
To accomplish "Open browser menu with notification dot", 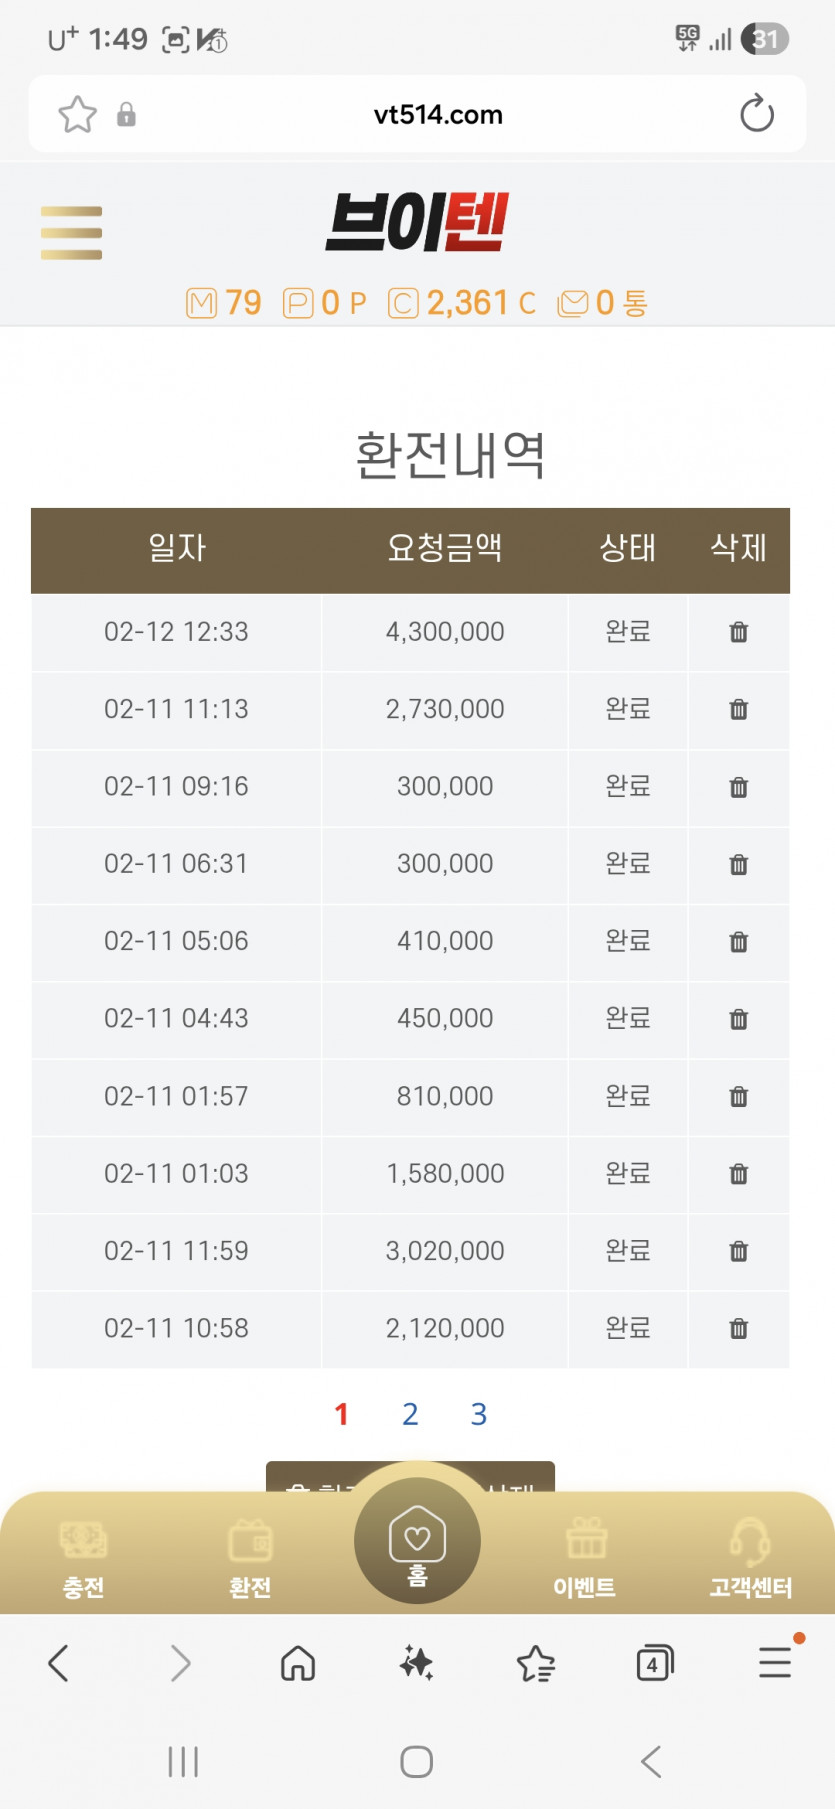I will click(x=776, y=1661).
